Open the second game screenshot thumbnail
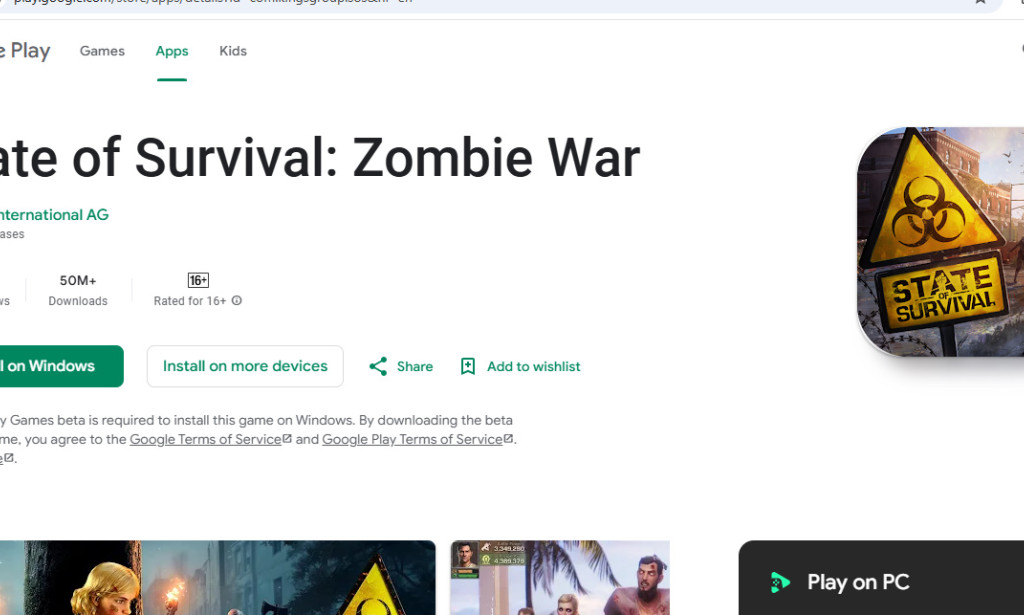 click(x=560, y=578)
